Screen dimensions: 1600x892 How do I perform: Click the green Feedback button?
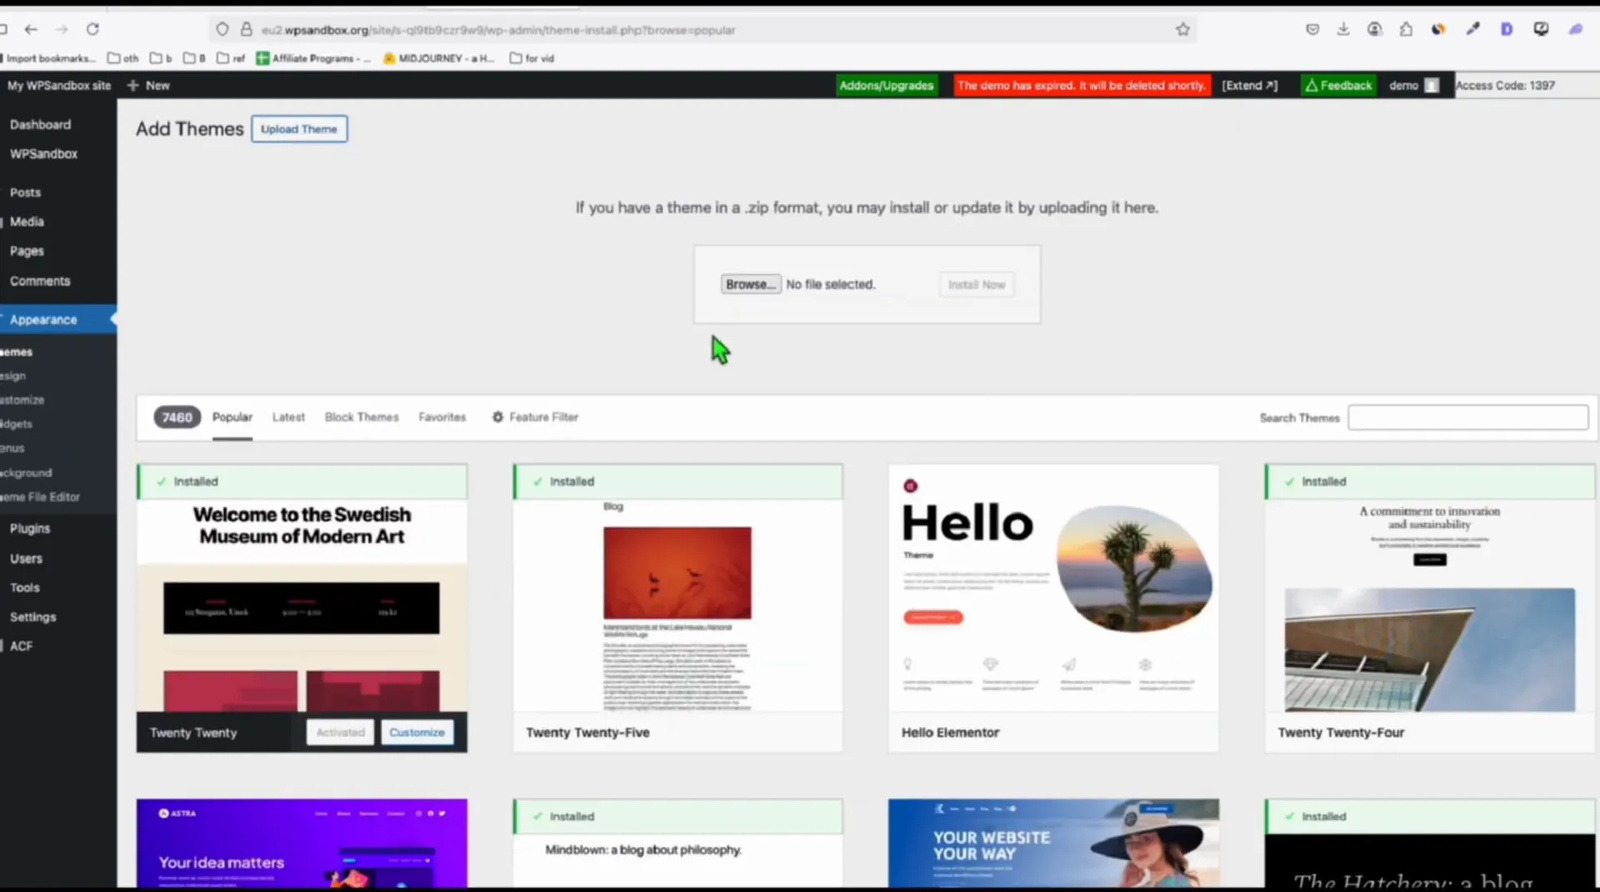tap(1338, 85)
